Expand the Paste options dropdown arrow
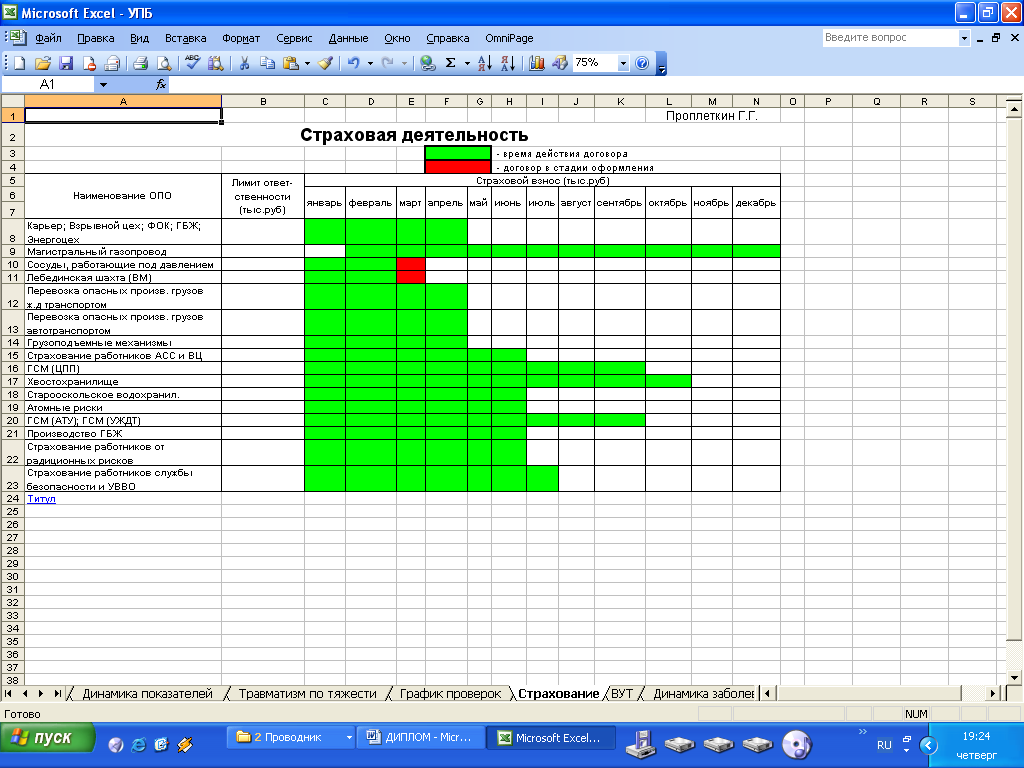 point(307,63)
